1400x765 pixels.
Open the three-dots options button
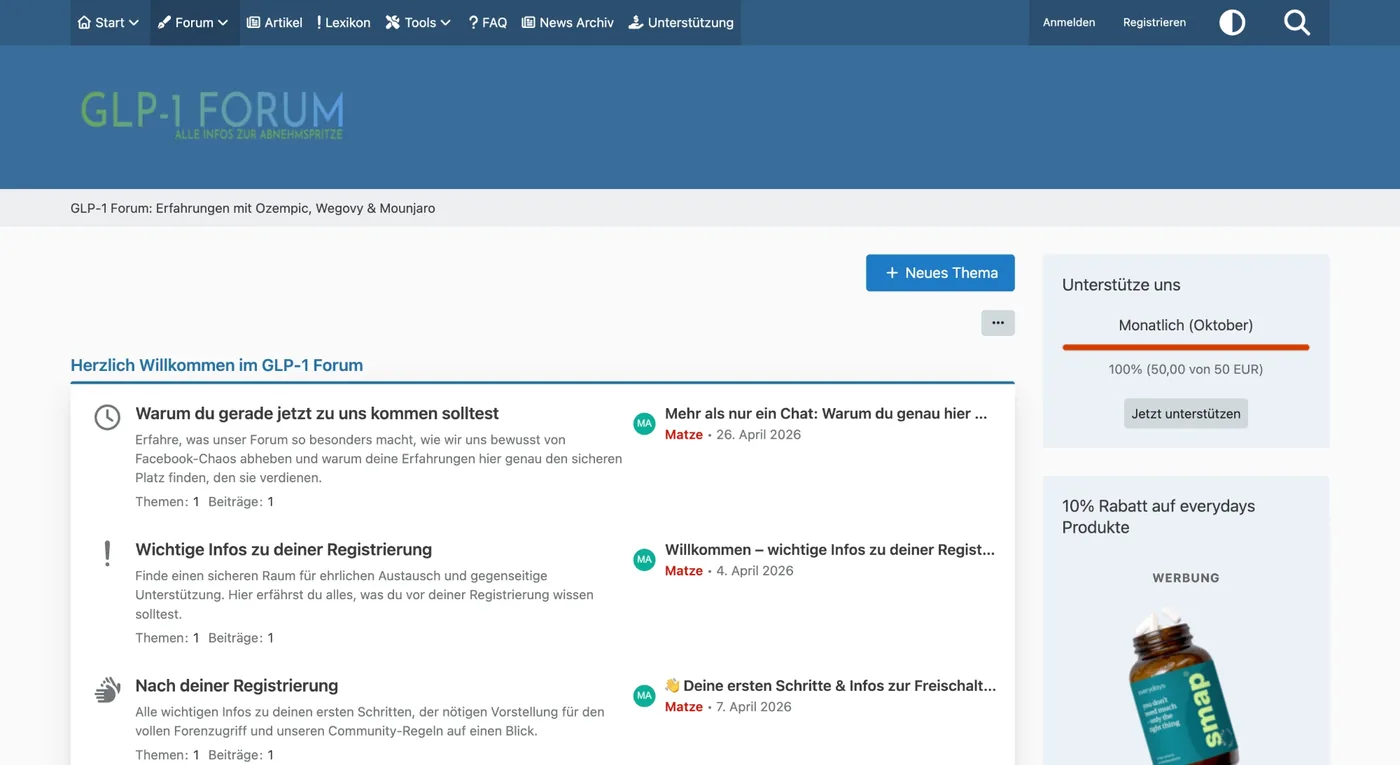coord(998,323)
